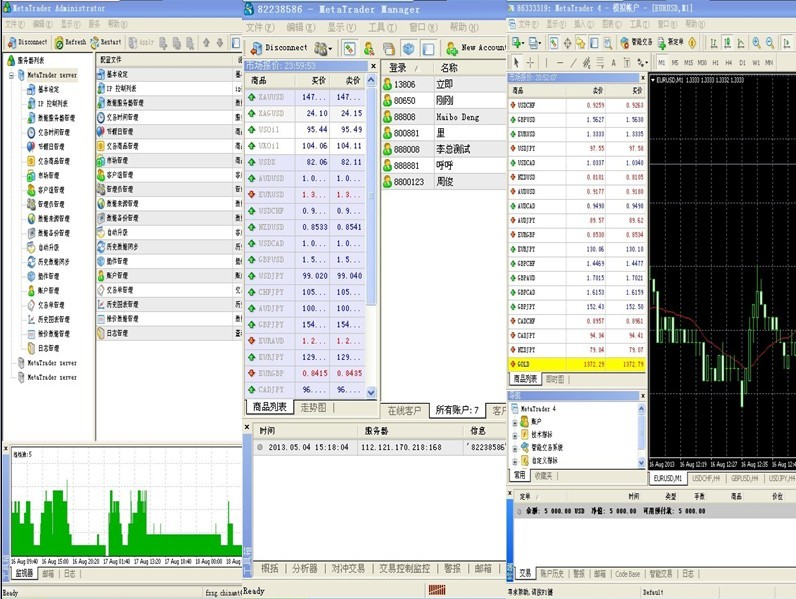Switch chart to H1 timeframe
This screenshot has height=599, width=796.
[715, 62]
